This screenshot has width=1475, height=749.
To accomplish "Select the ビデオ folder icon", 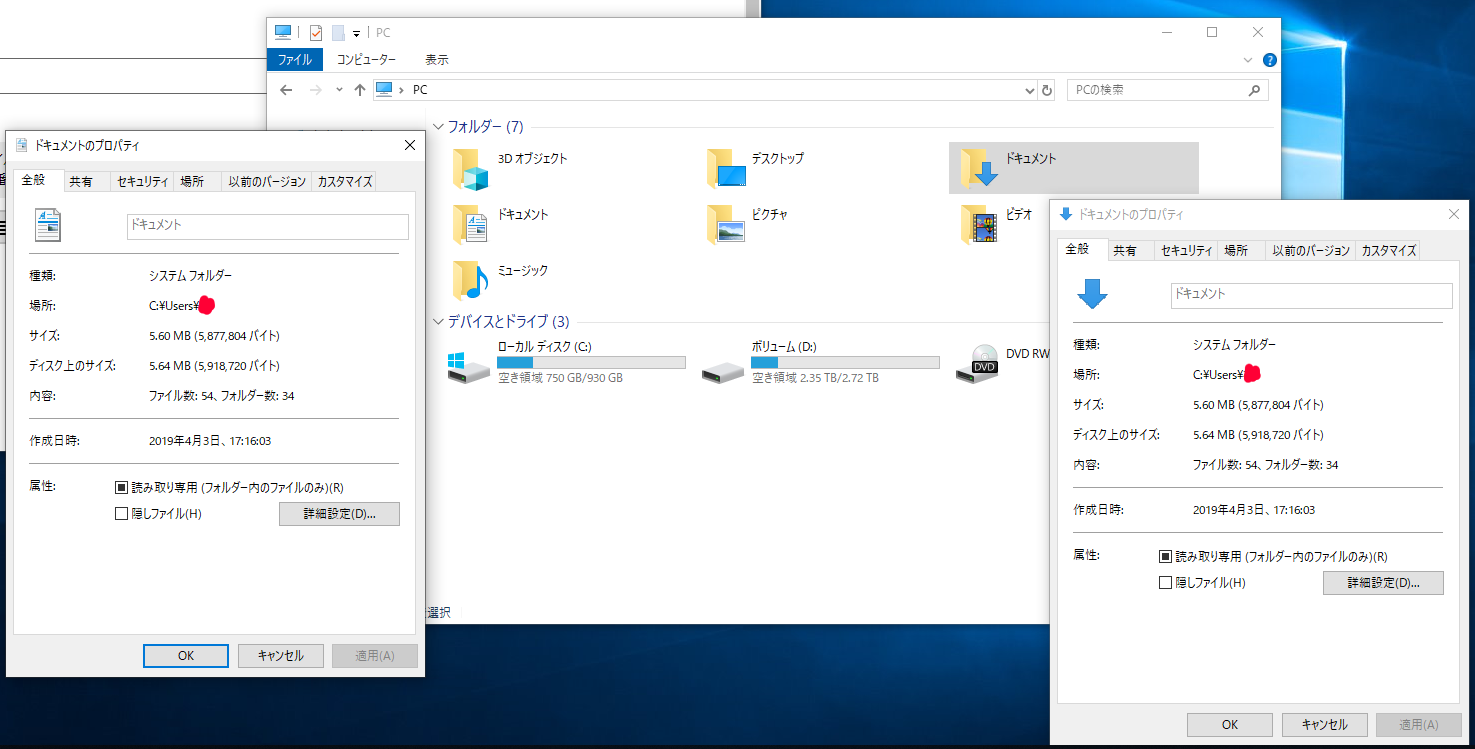I will [979, 225].
